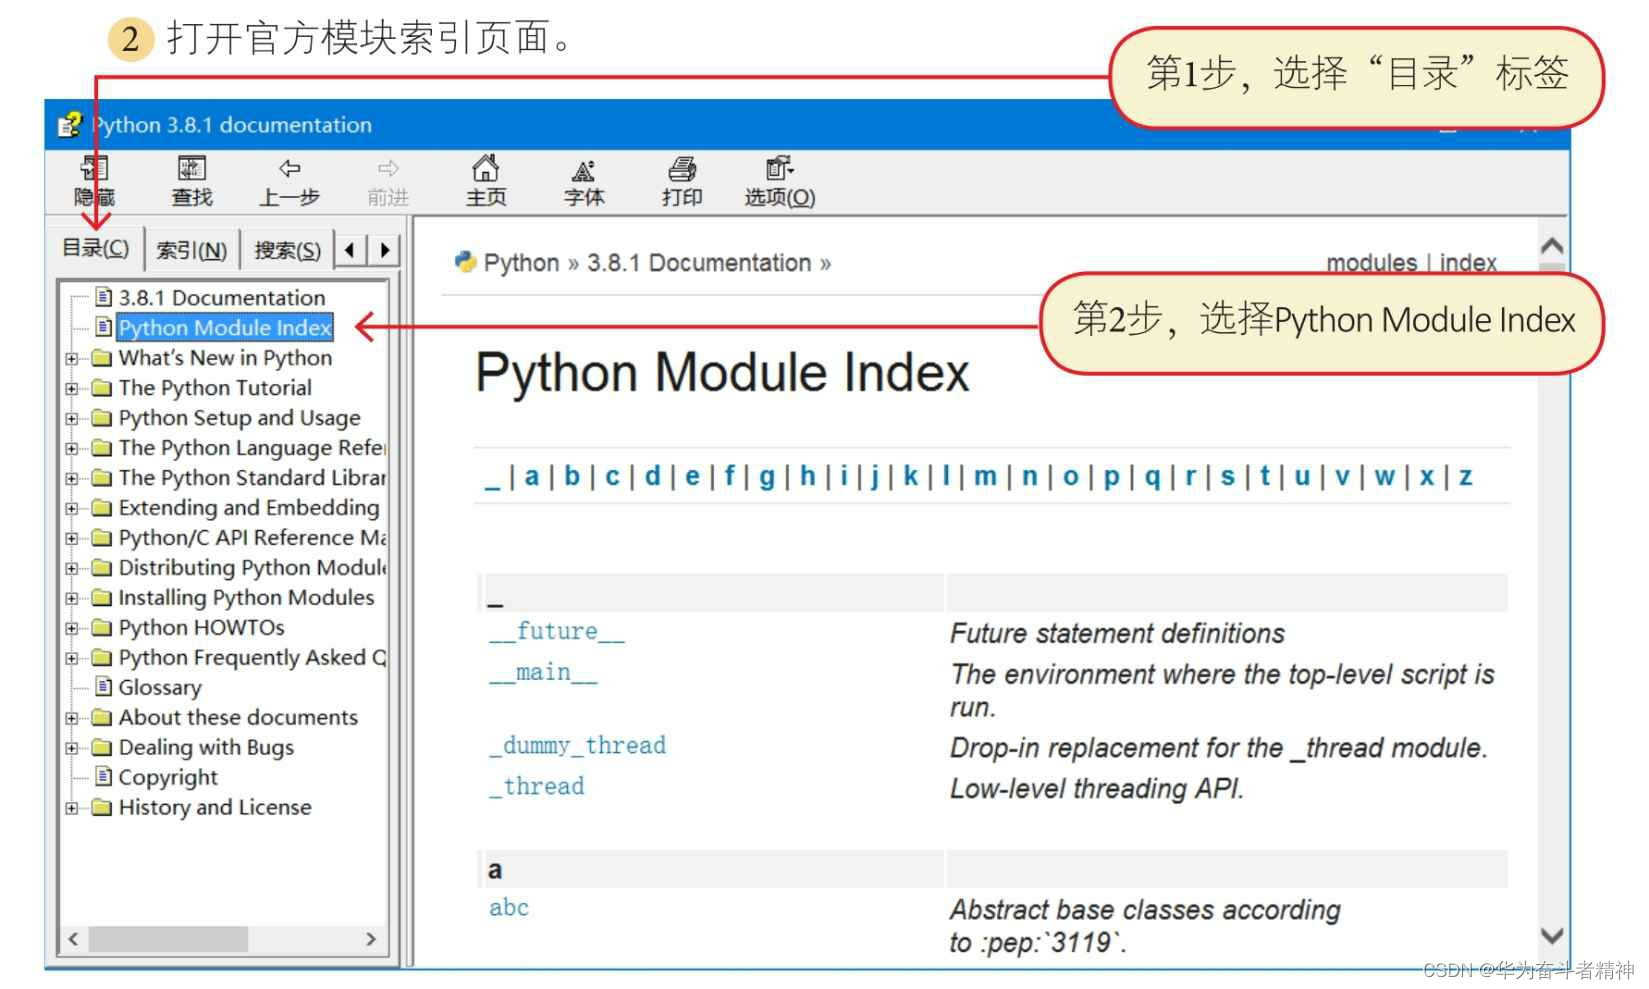Expand The Python Tutorial node
The width and height of the screenshot is (1649, 989).
(72, 388)
